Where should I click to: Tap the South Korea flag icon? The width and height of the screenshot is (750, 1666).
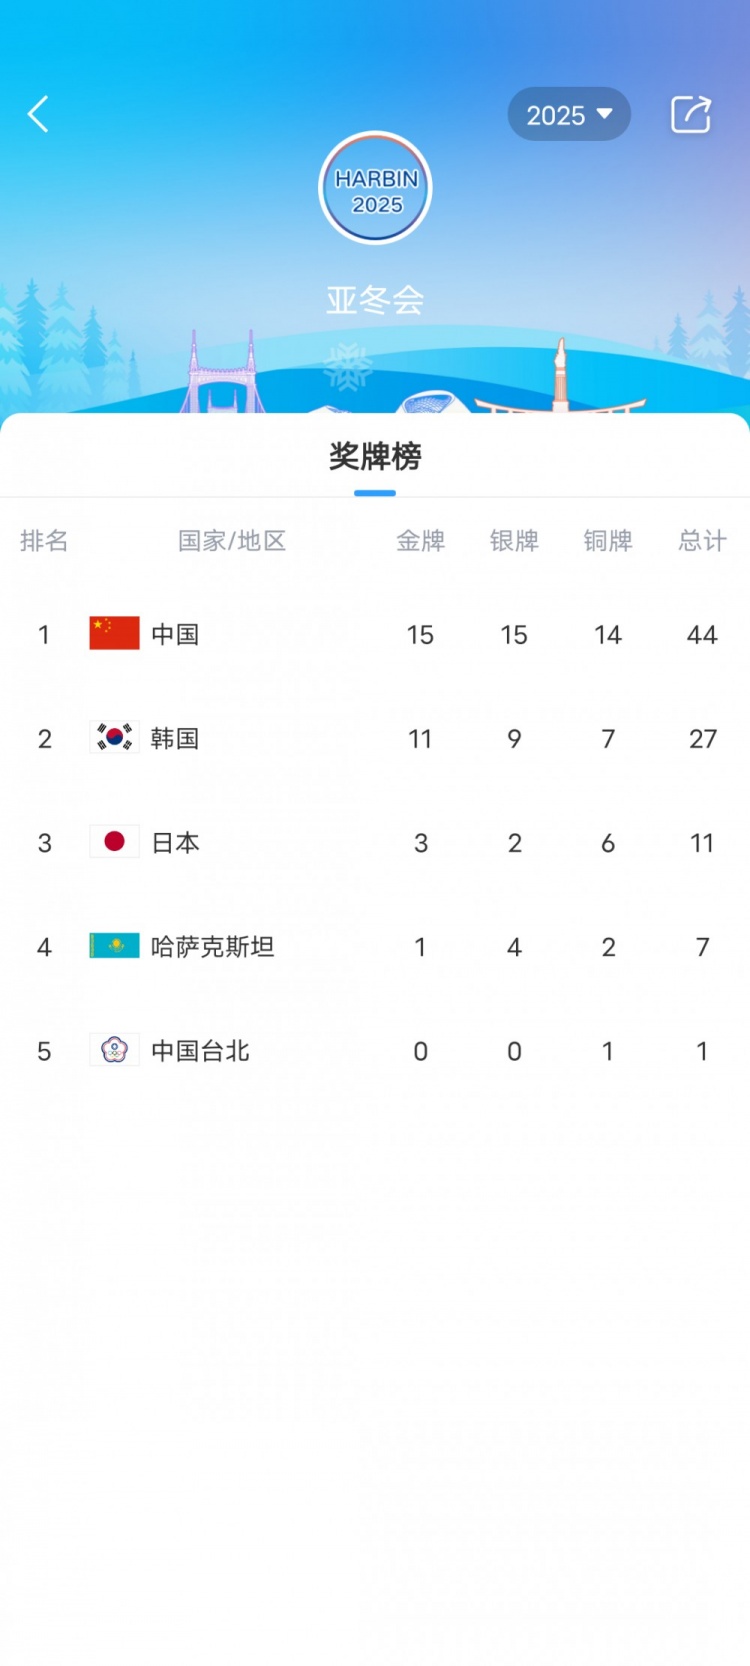[114, 738]
